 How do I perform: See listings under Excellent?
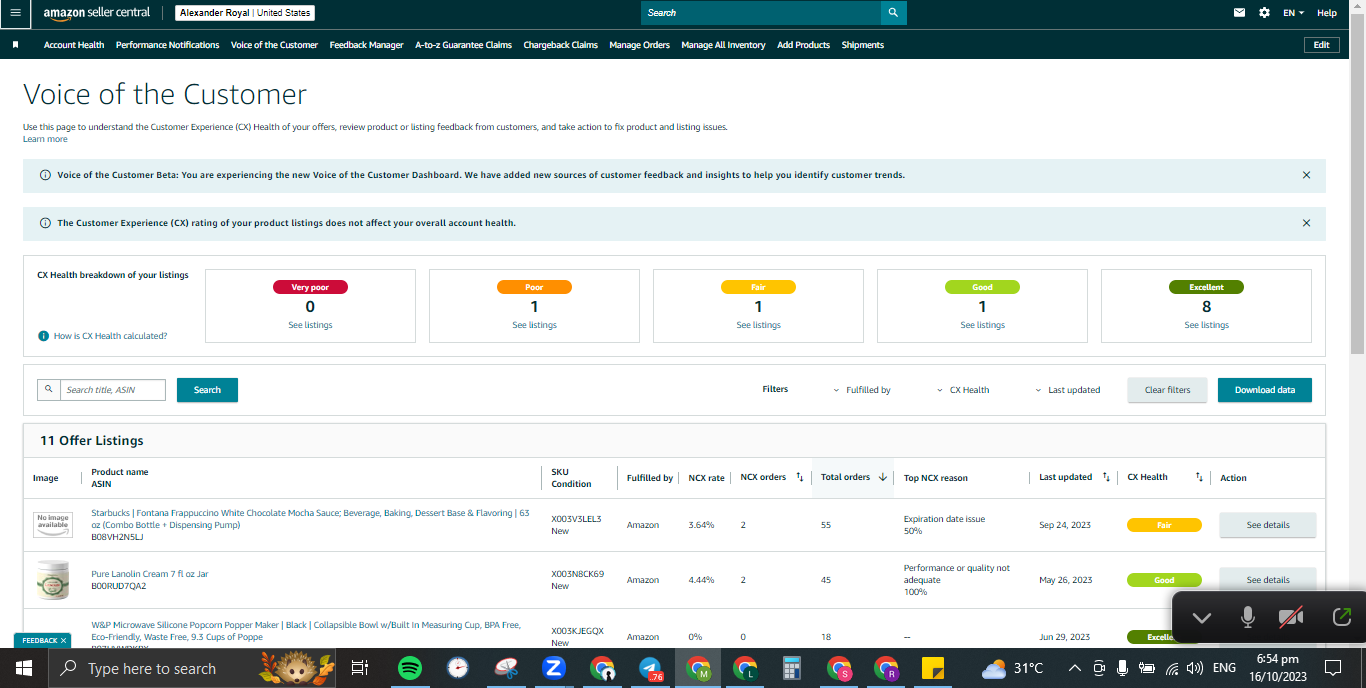click(1206, 325)
